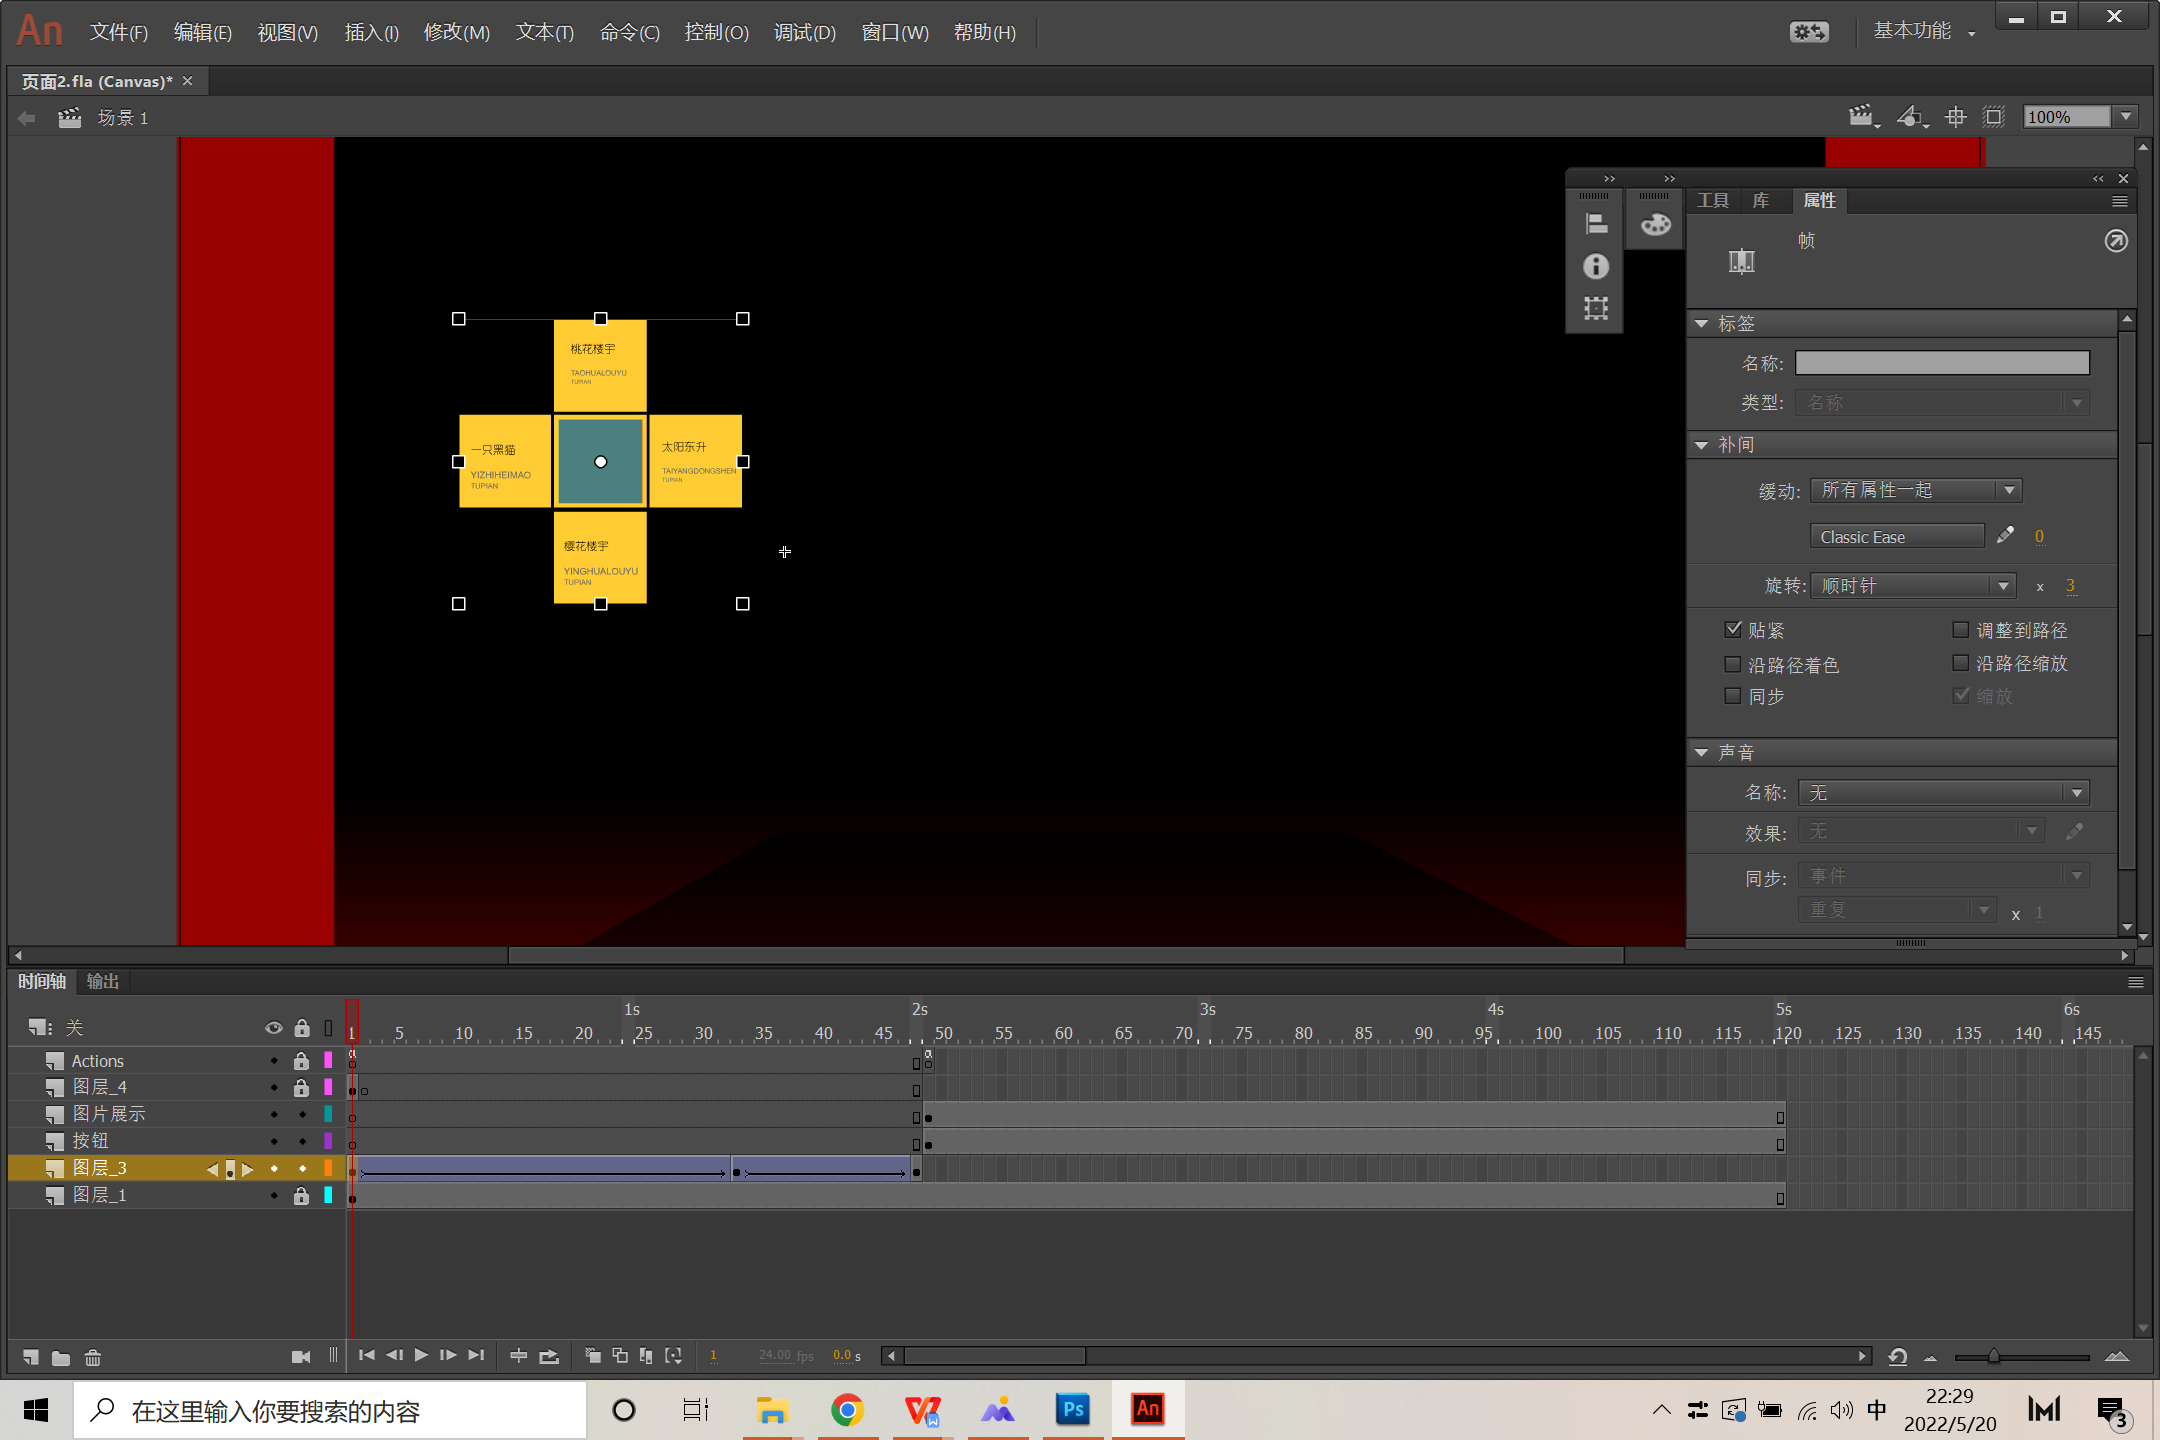Viewport: 2160px width, 1440px height.
Task: Click the delete layer trash icon
Action: [93, 1357]
